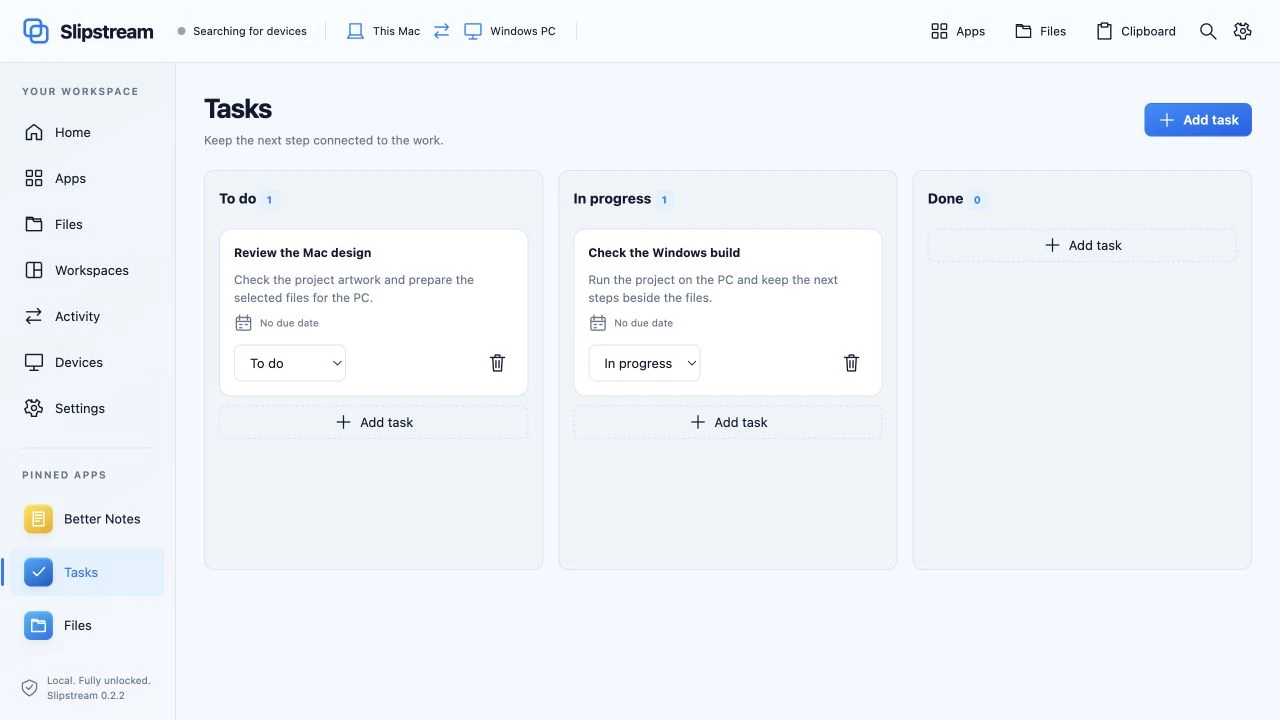
Task: Click the Done column heading
Action: pyautogui.click(x=945, y=199)
